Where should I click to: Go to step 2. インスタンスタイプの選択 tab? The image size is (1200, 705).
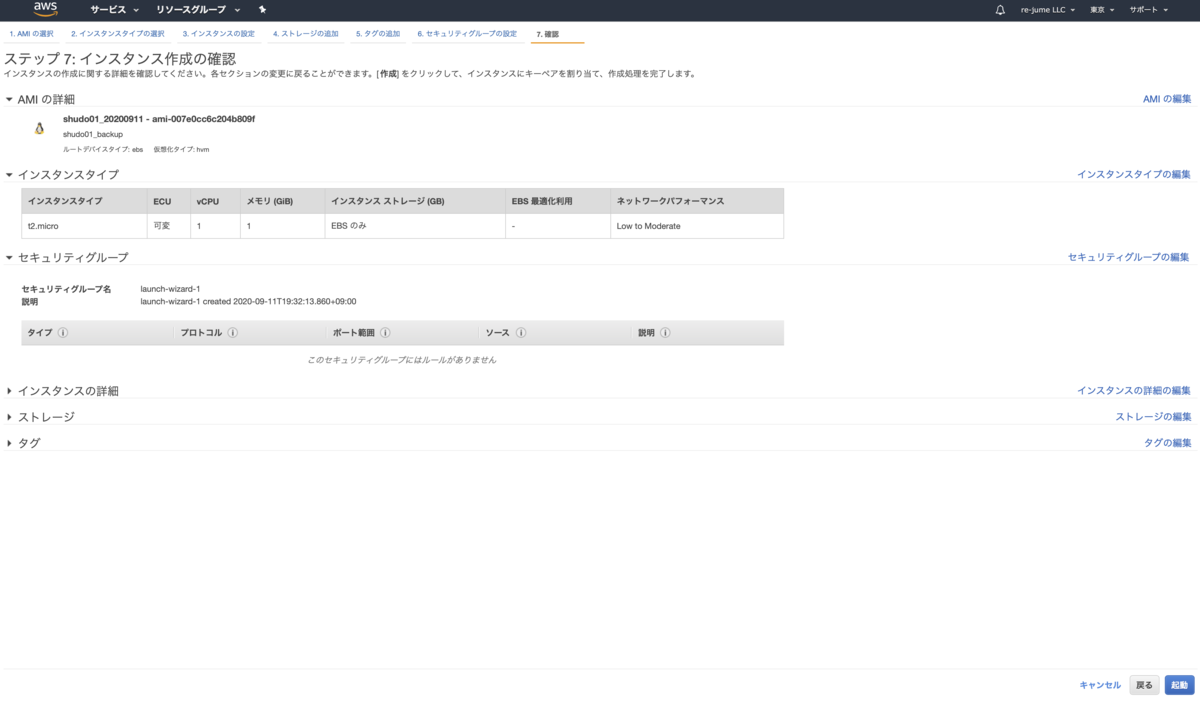coord(118,34)
